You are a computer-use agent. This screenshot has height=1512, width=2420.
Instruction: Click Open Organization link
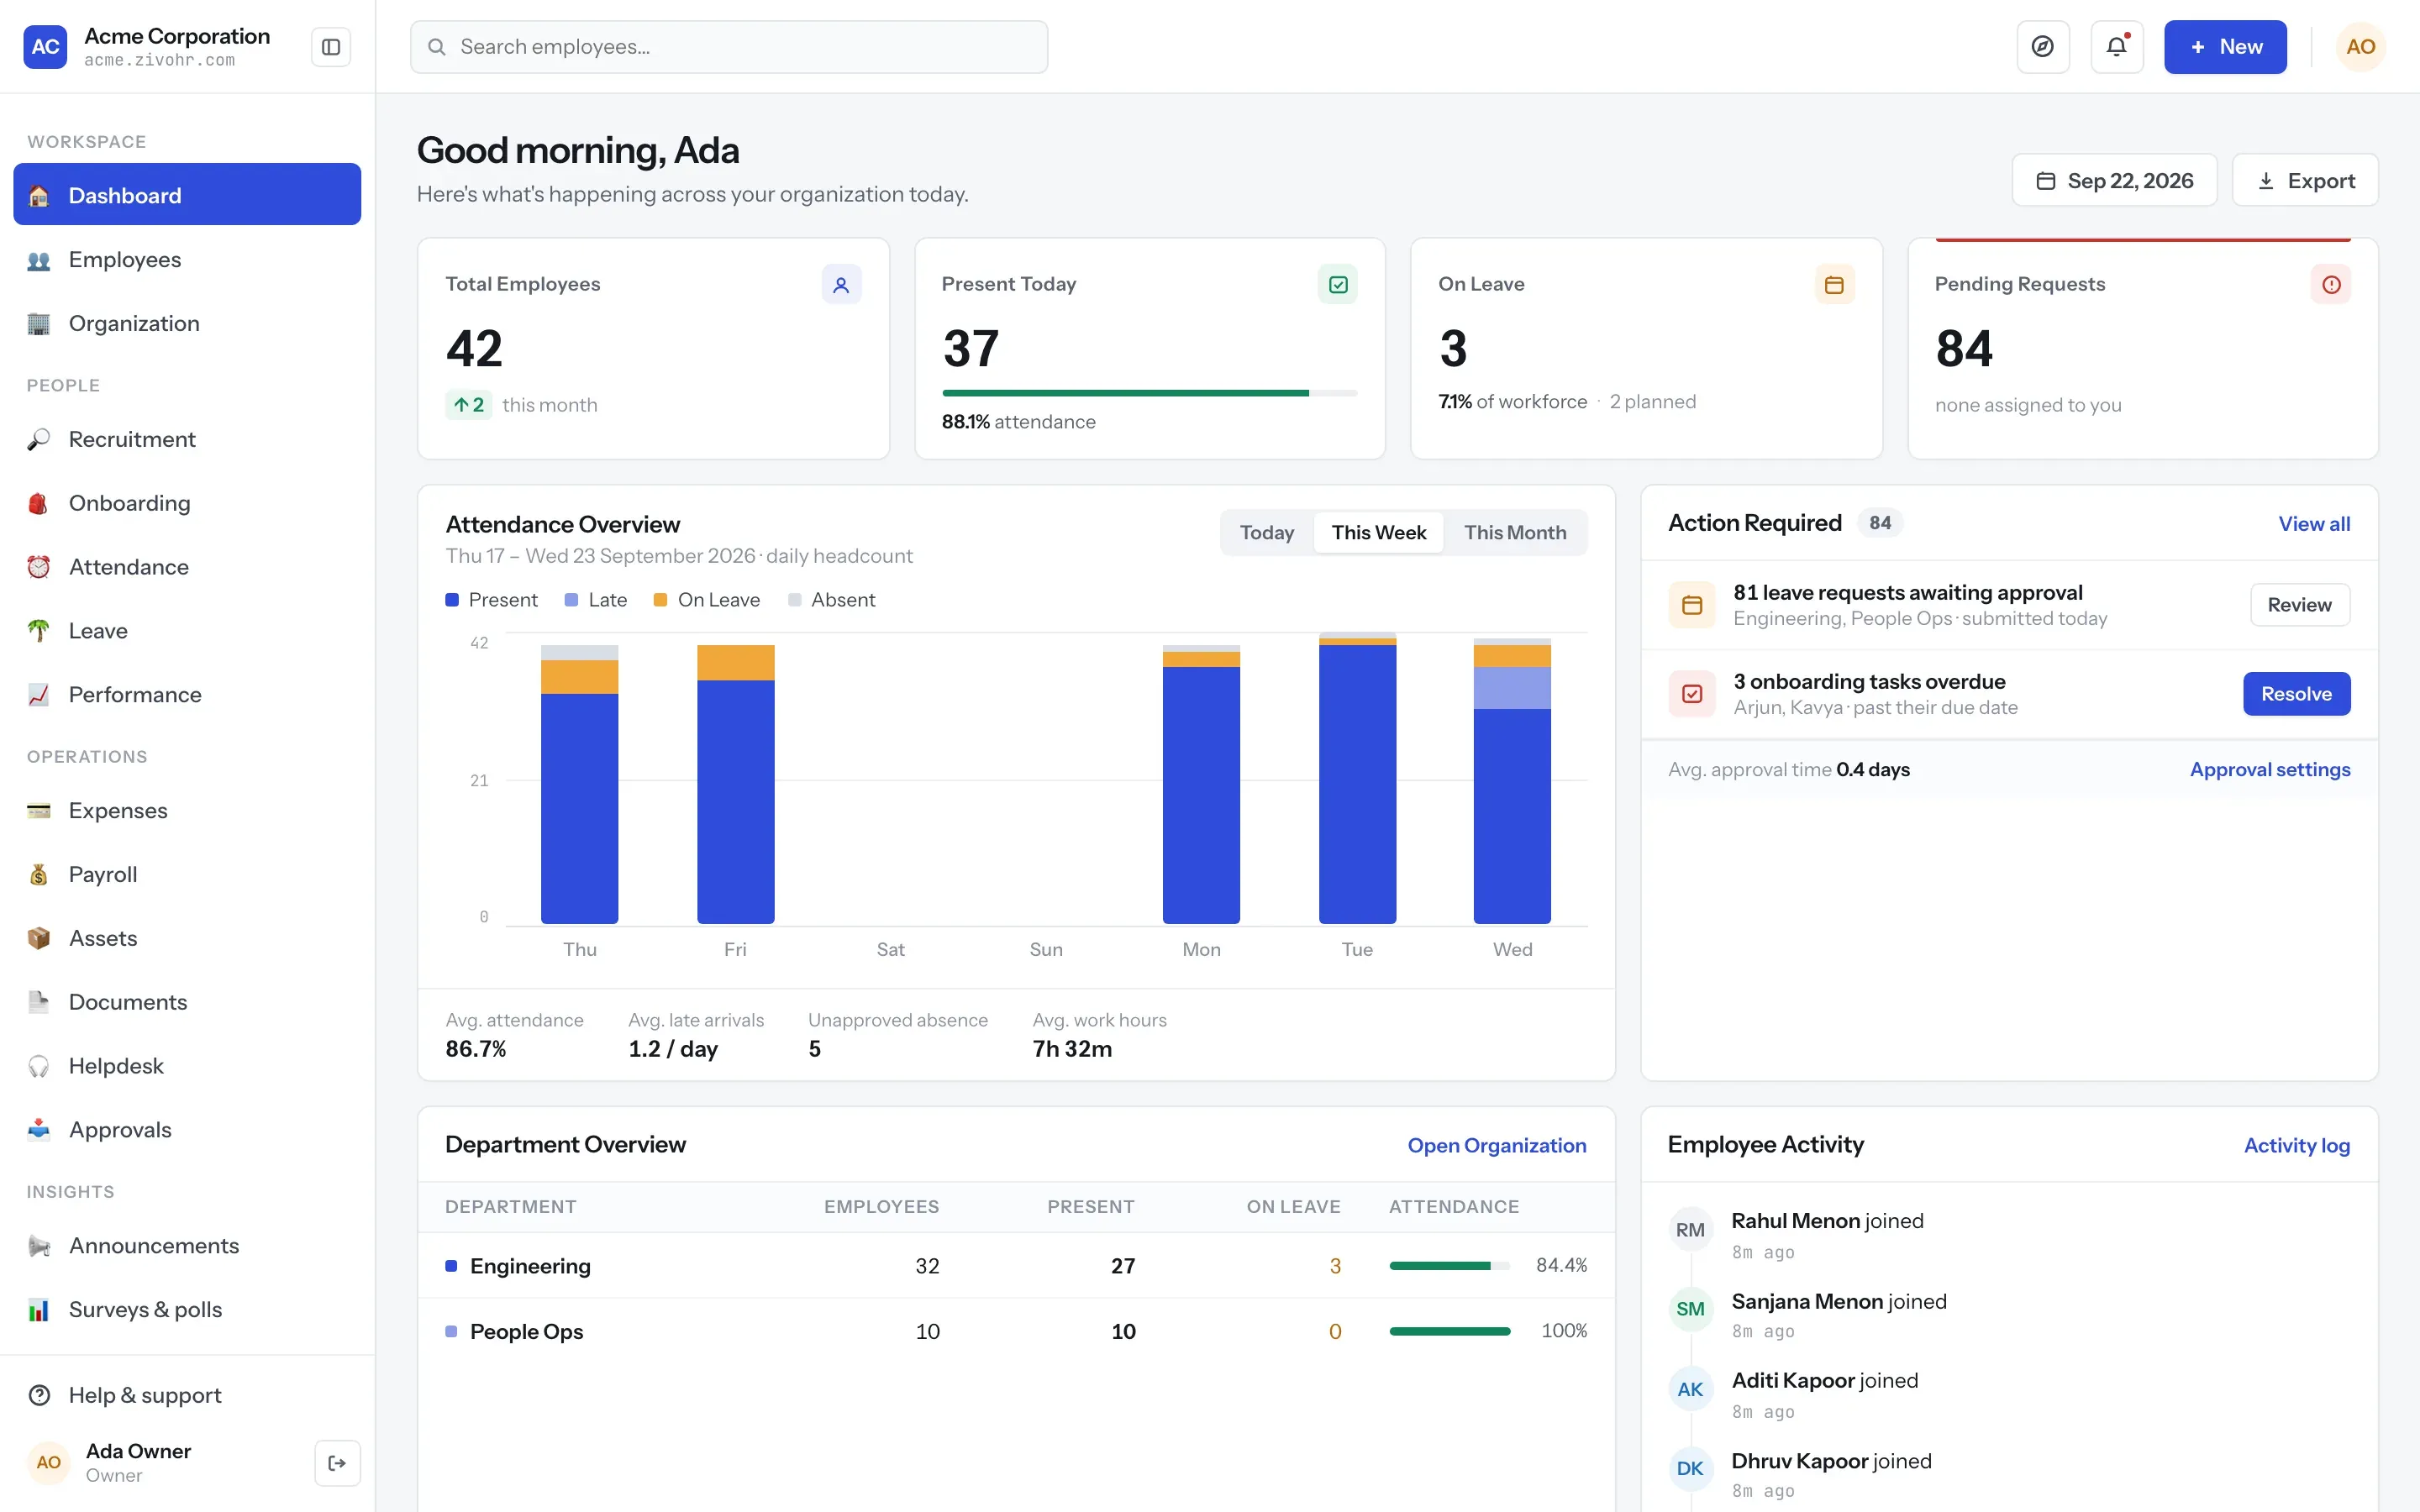1496,1146
